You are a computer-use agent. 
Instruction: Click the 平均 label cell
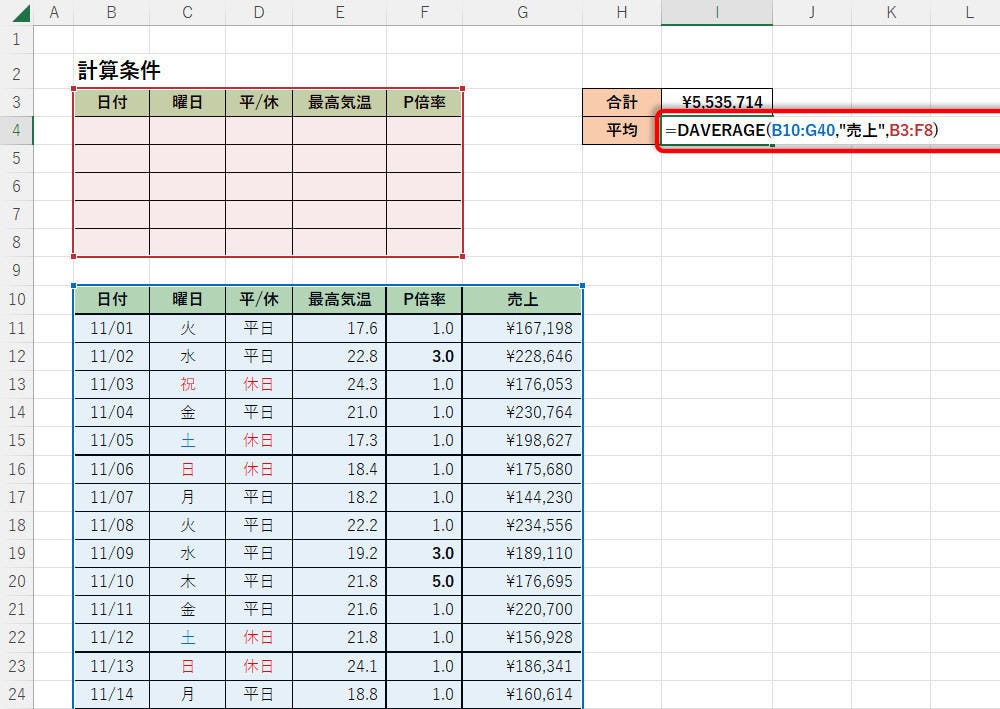pos(621,131)
